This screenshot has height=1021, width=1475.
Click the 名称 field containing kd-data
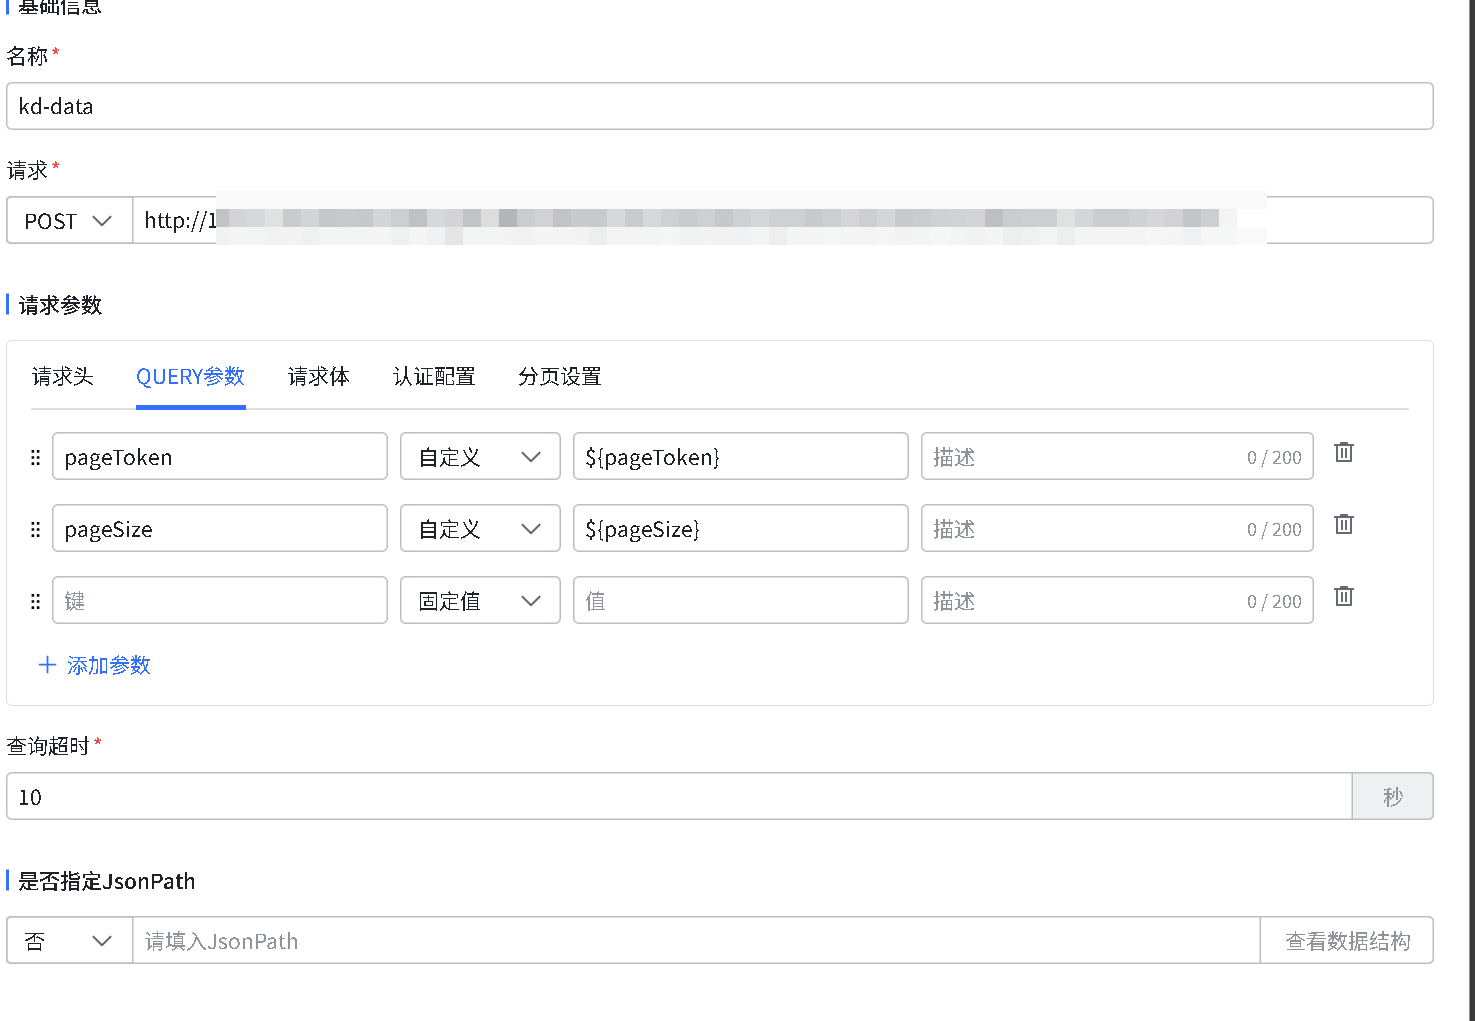[x=719, y=107]
